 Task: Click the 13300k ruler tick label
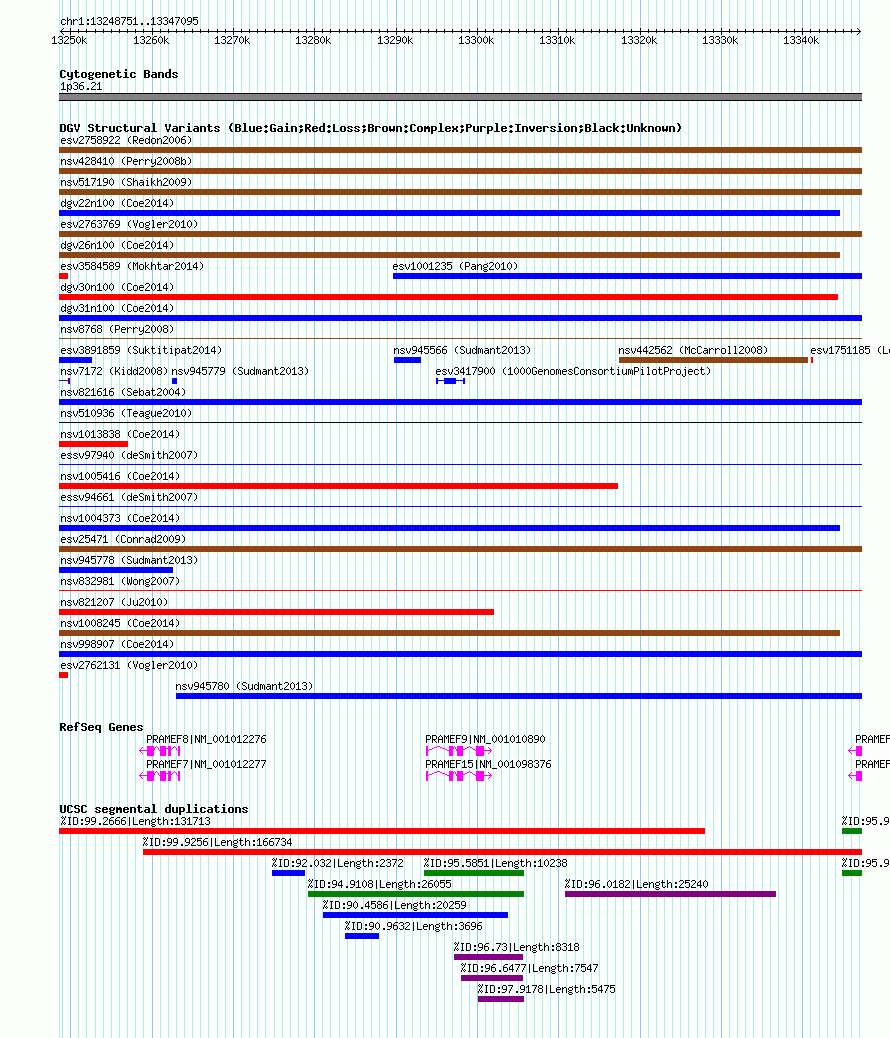click(x=476, y=40)
